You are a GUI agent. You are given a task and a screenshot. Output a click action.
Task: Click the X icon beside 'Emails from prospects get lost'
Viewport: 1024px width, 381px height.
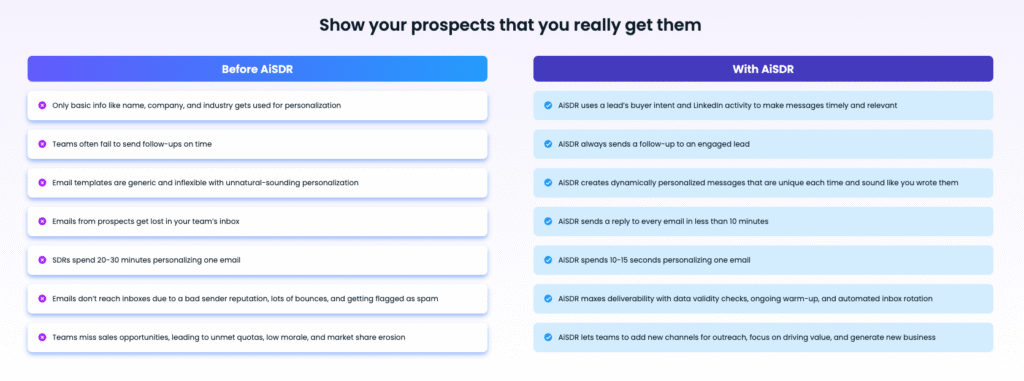point(42,222)
